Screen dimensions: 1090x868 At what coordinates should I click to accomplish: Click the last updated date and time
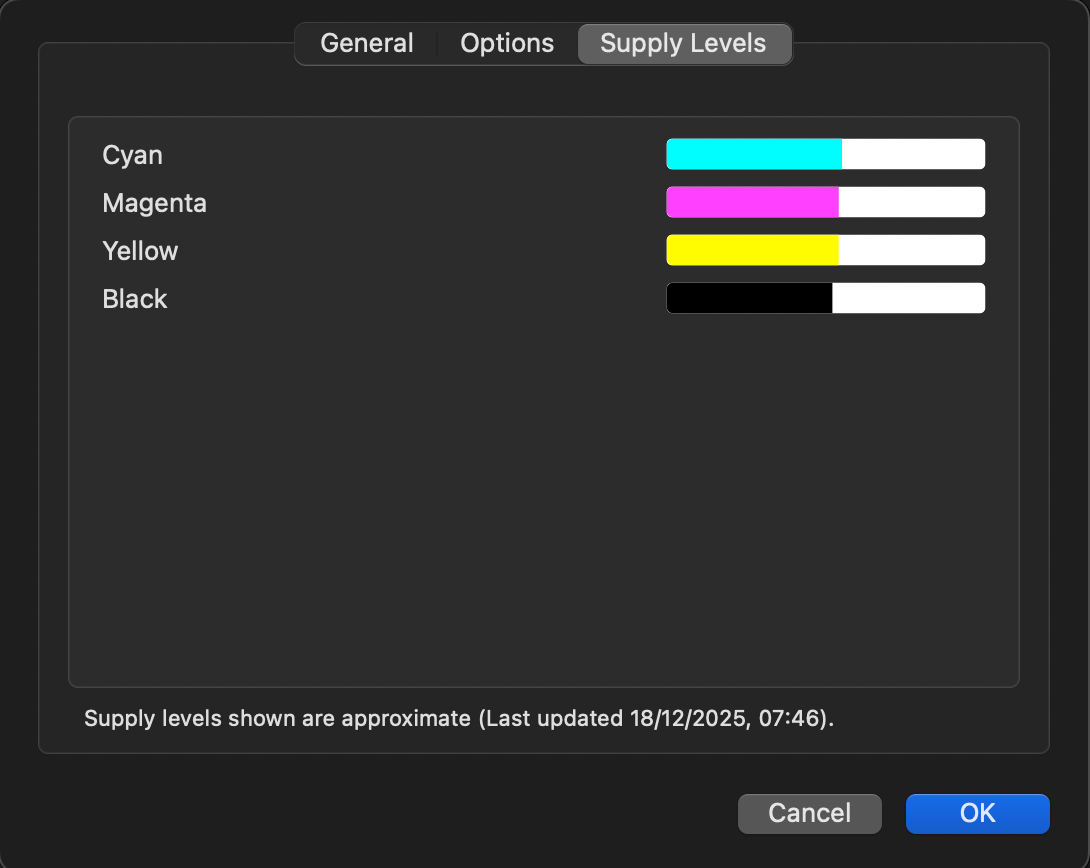tap(729, 718)
